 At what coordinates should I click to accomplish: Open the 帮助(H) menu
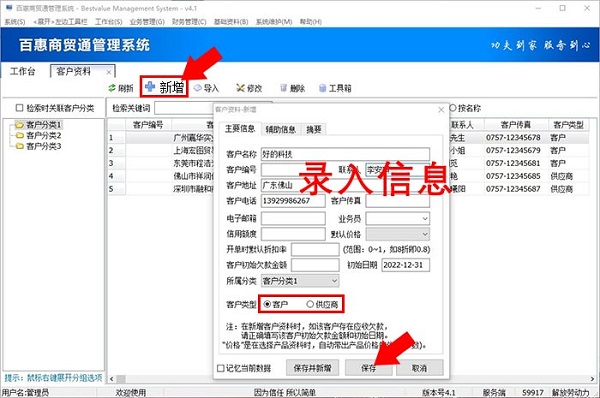coord(310,22)
